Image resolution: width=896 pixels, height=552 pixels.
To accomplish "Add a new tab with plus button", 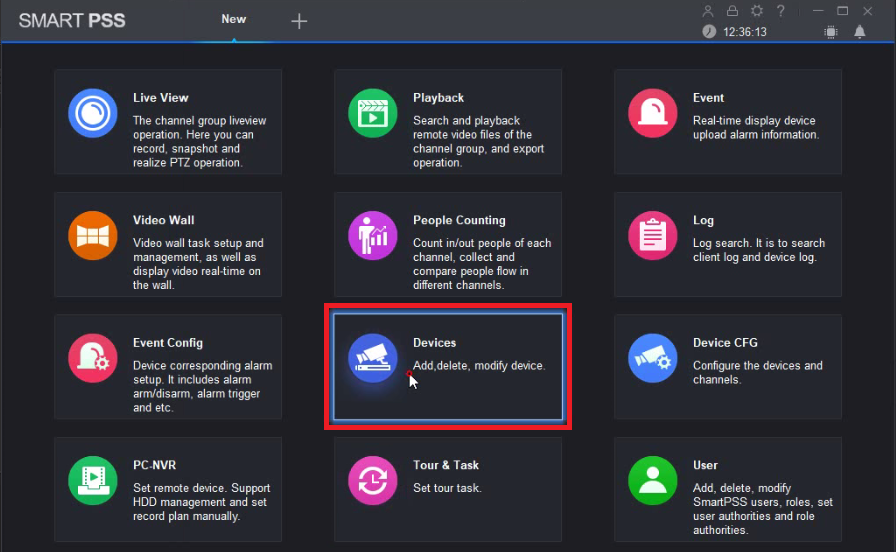I will [299, 21].
